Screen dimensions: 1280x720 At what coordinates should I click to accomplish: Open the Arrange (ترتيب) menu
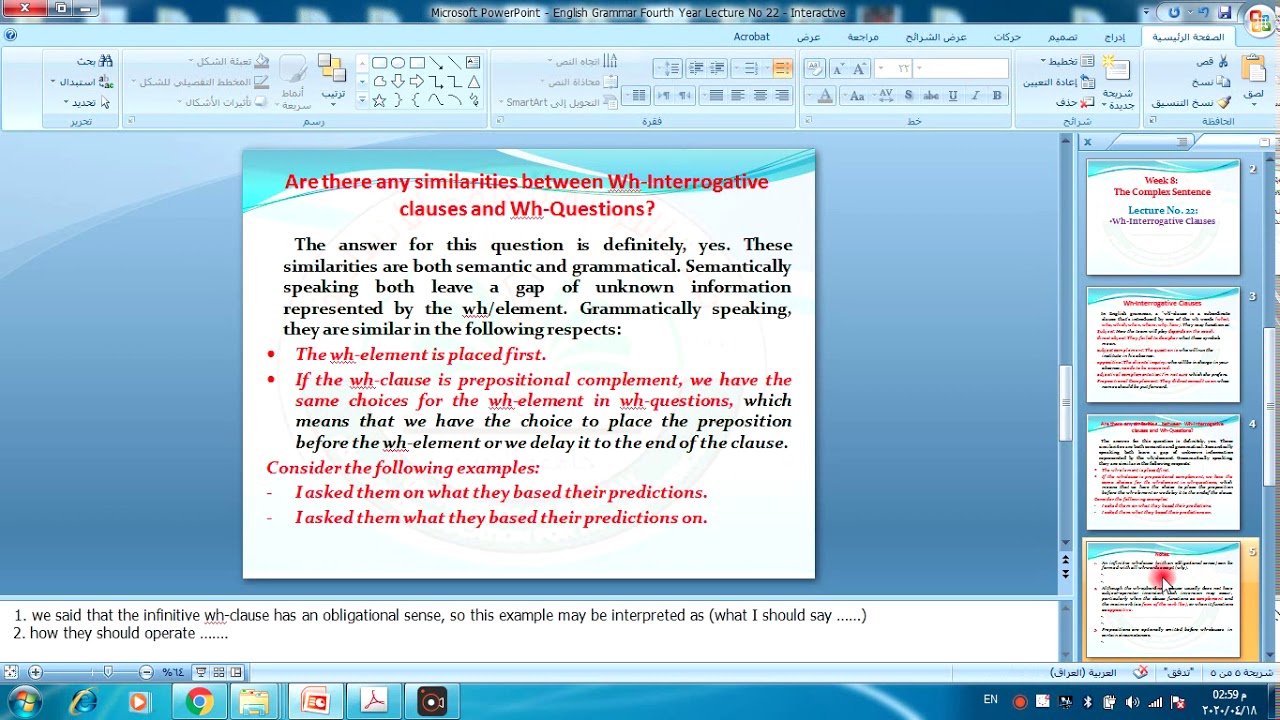tap(332, 78)
